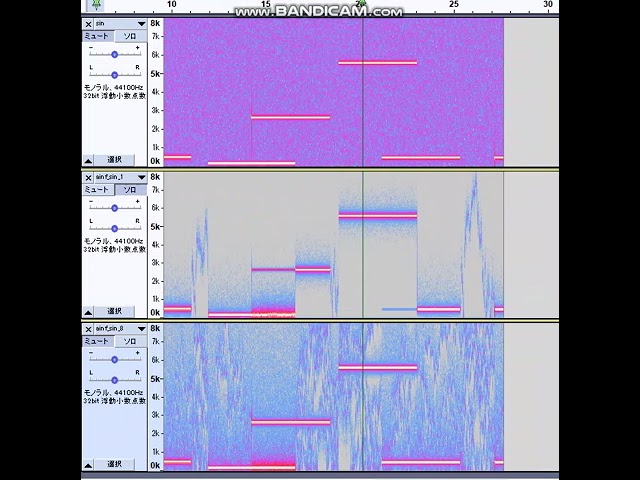Click the 6k label on sinf_sin_8 frequency scale
The image size is (640, 480).
[x=155, y=360]
